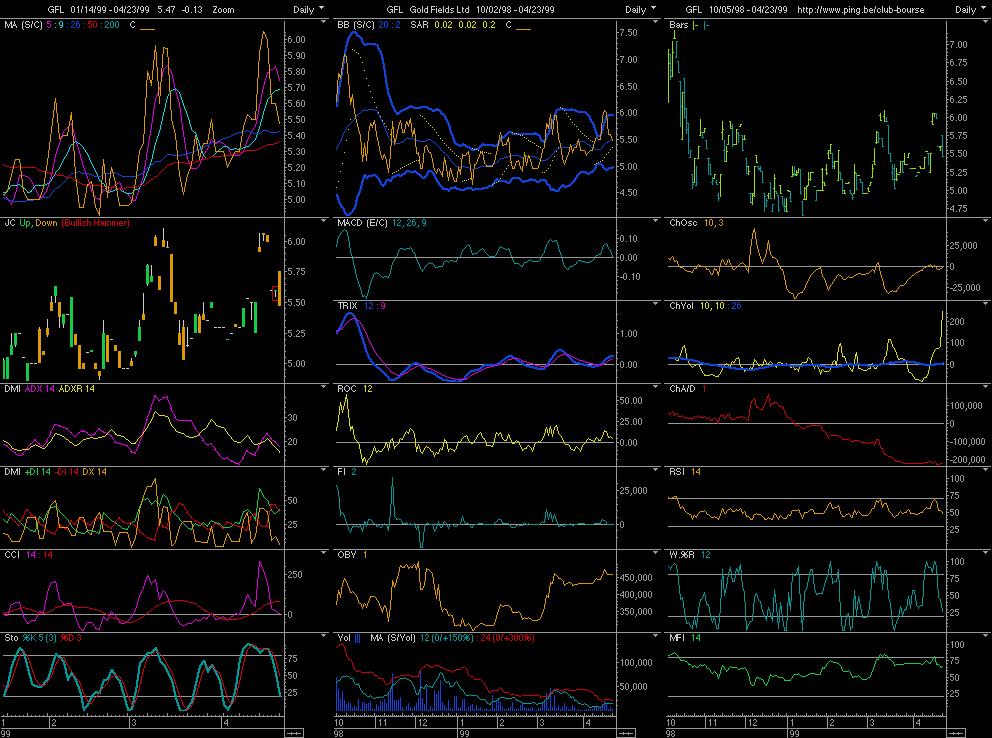Image resolution: width=992 pixels, height=738 pixels.
Task: Click the MACD (E/C) indicator label
Action: coord(363,223)
